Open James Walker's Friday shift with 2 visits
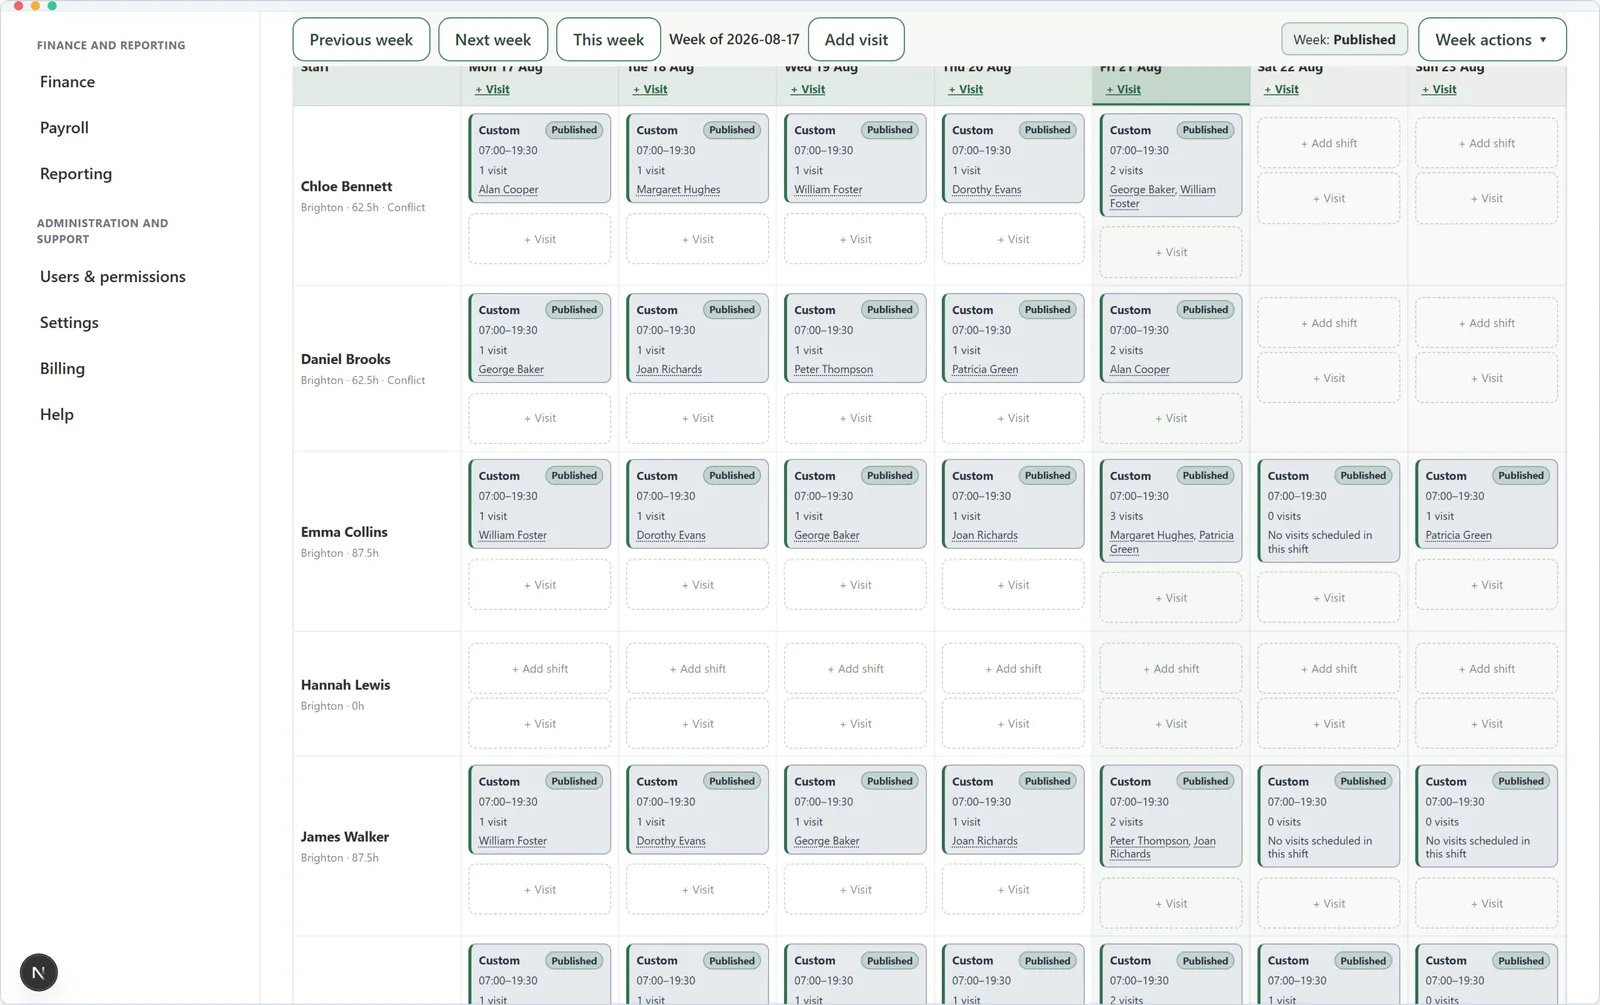Image resolution: width=1600 pixels, height=1005 pixels. [x=1171, y=817]
